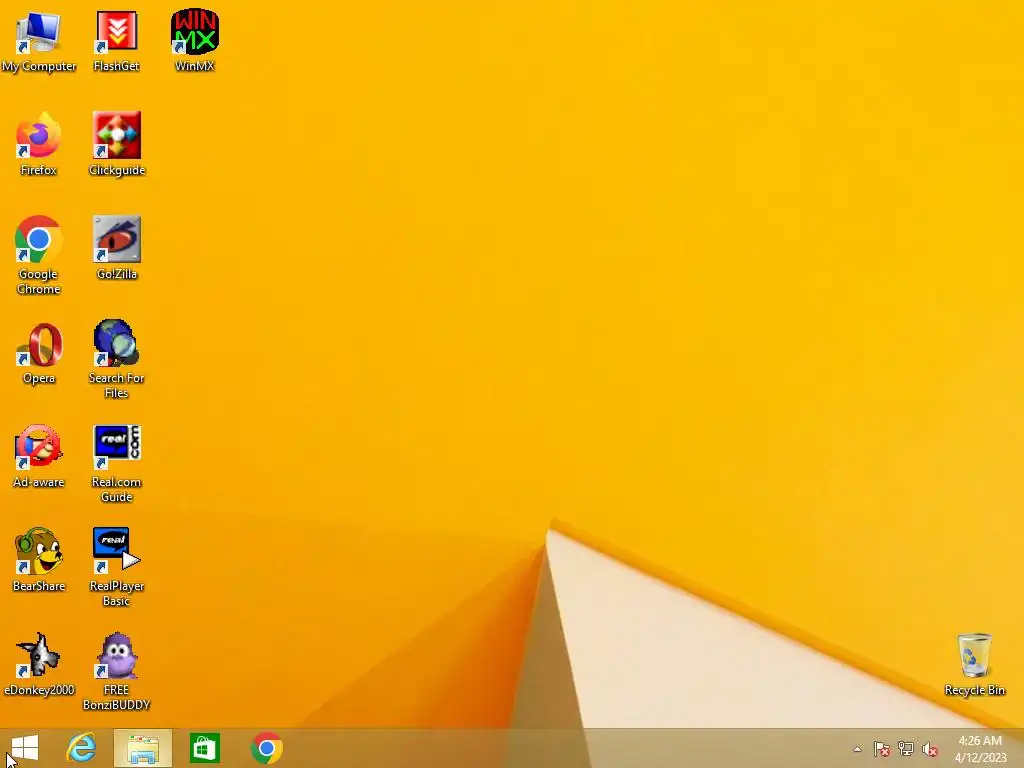Open Windows Store from taskbar
Screen dimensions: 1024x768
(x=204, y=748)
